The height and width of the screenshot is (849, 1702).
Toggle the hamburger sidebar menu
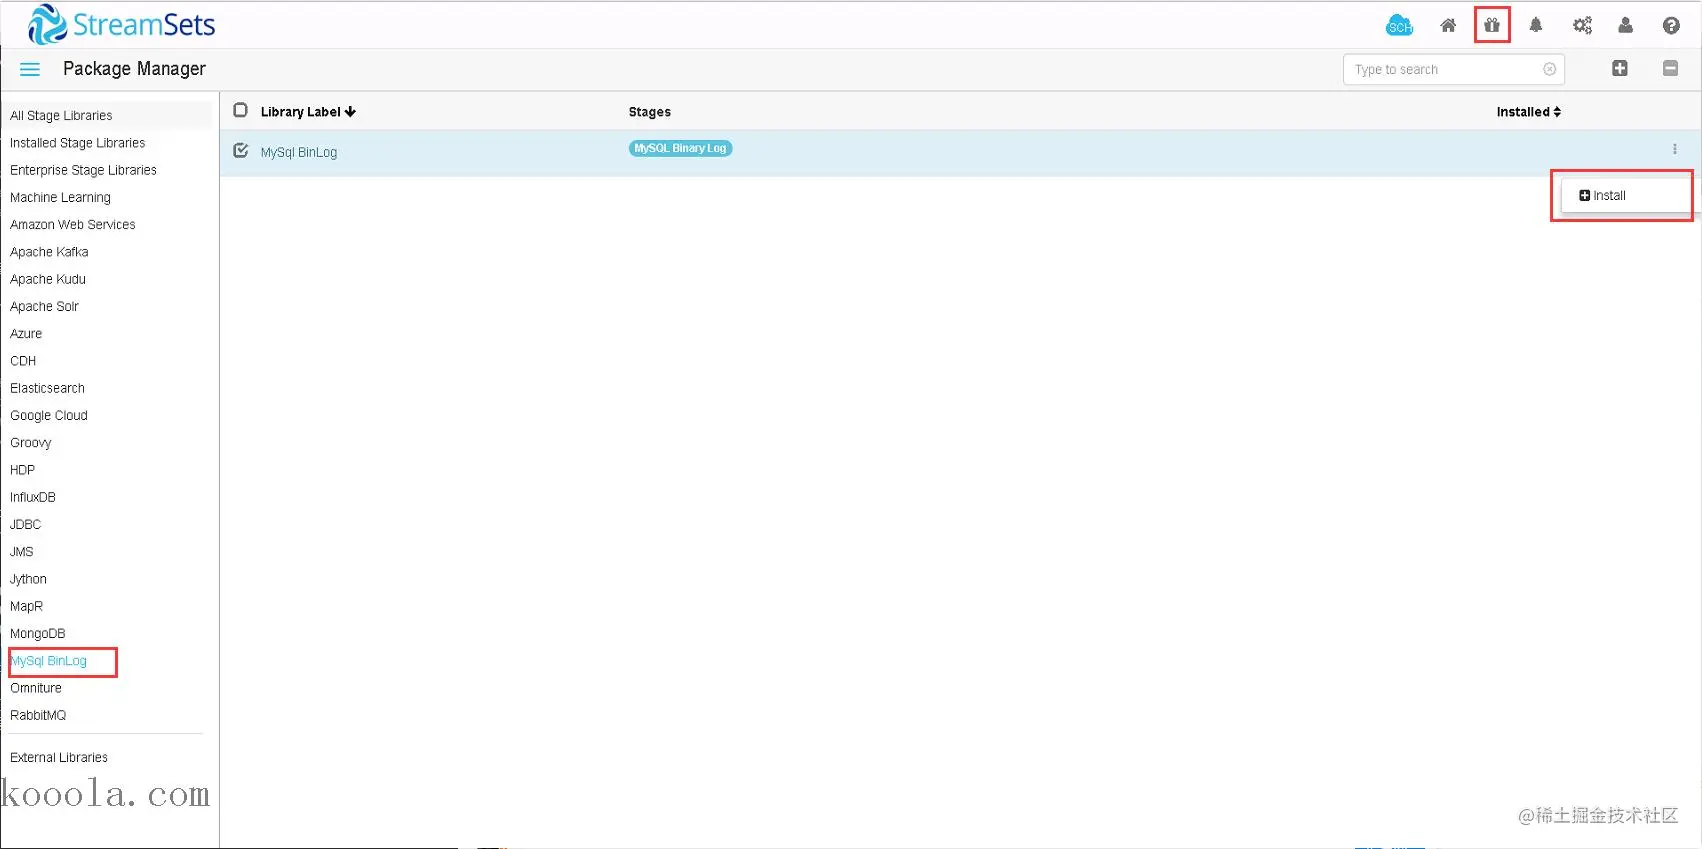(30, 69)
